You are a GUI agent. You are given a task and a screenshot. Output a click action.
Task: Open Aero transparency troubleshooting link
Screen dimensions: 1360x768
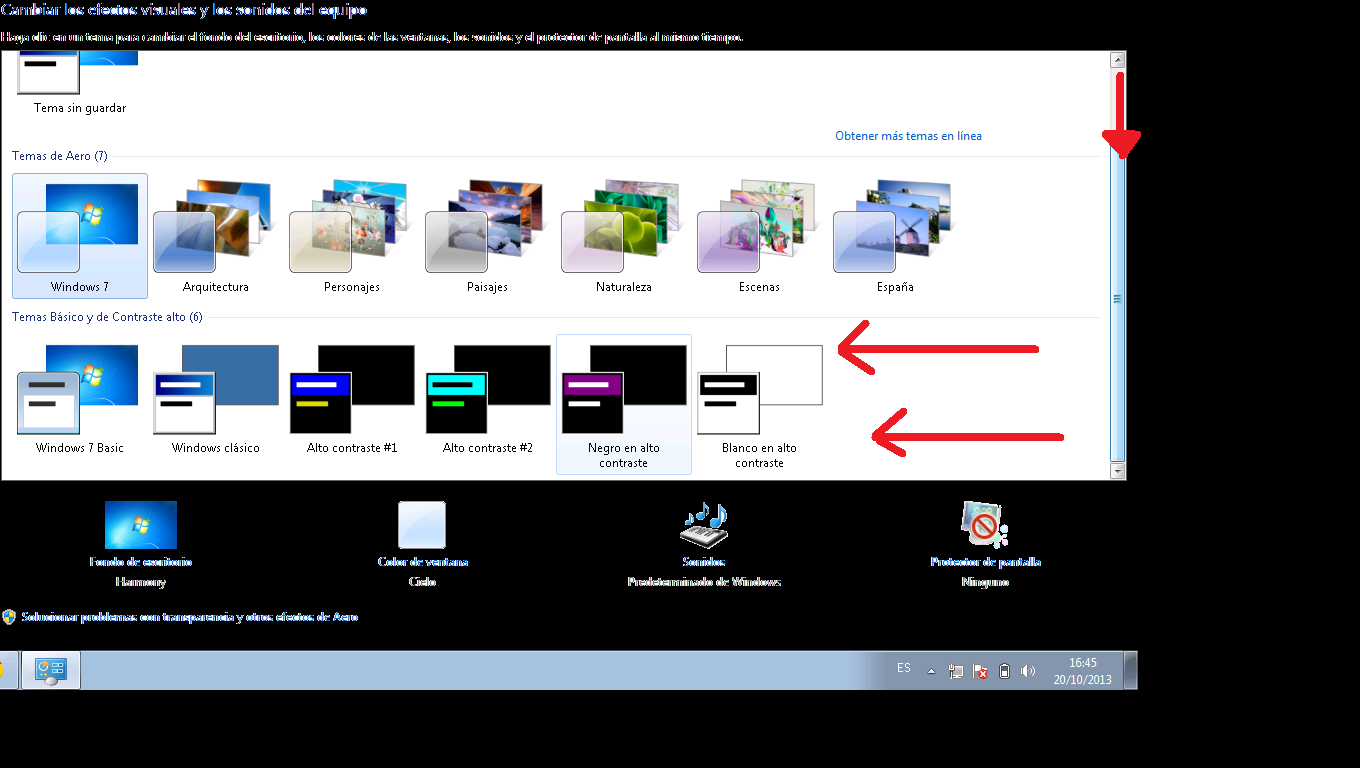189,617
